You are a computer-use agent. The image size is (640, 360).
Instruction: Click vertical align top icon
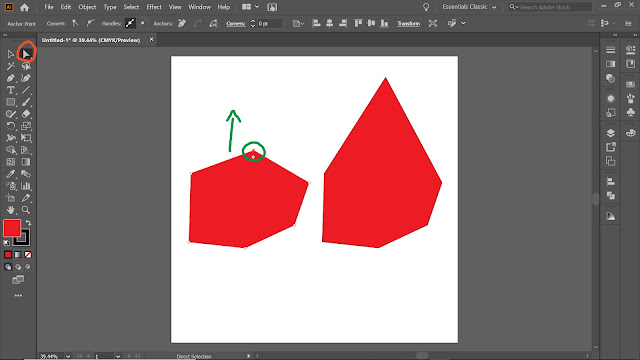coord(358,23)
